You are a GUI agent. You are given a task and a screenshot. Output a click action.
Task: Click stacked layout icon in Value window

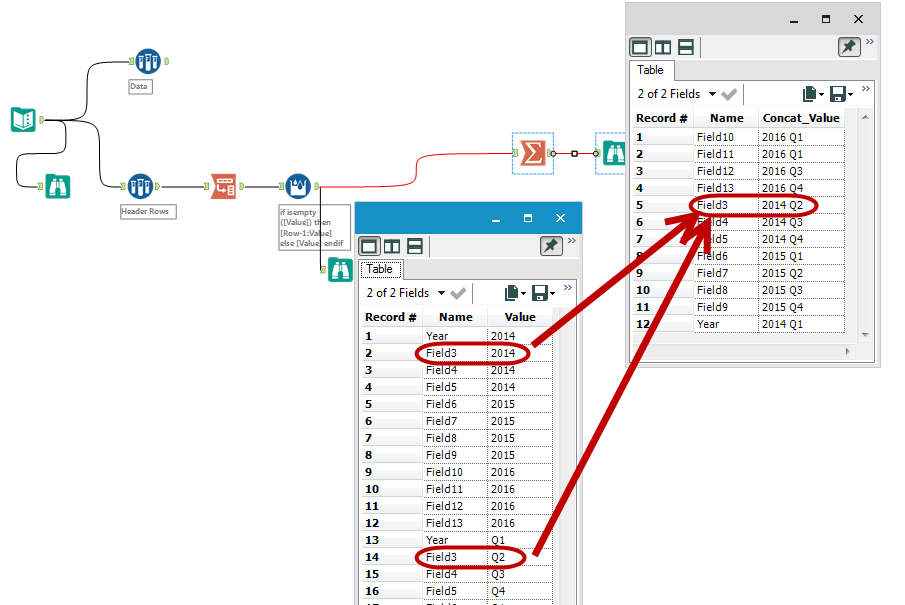click(415, 246)
